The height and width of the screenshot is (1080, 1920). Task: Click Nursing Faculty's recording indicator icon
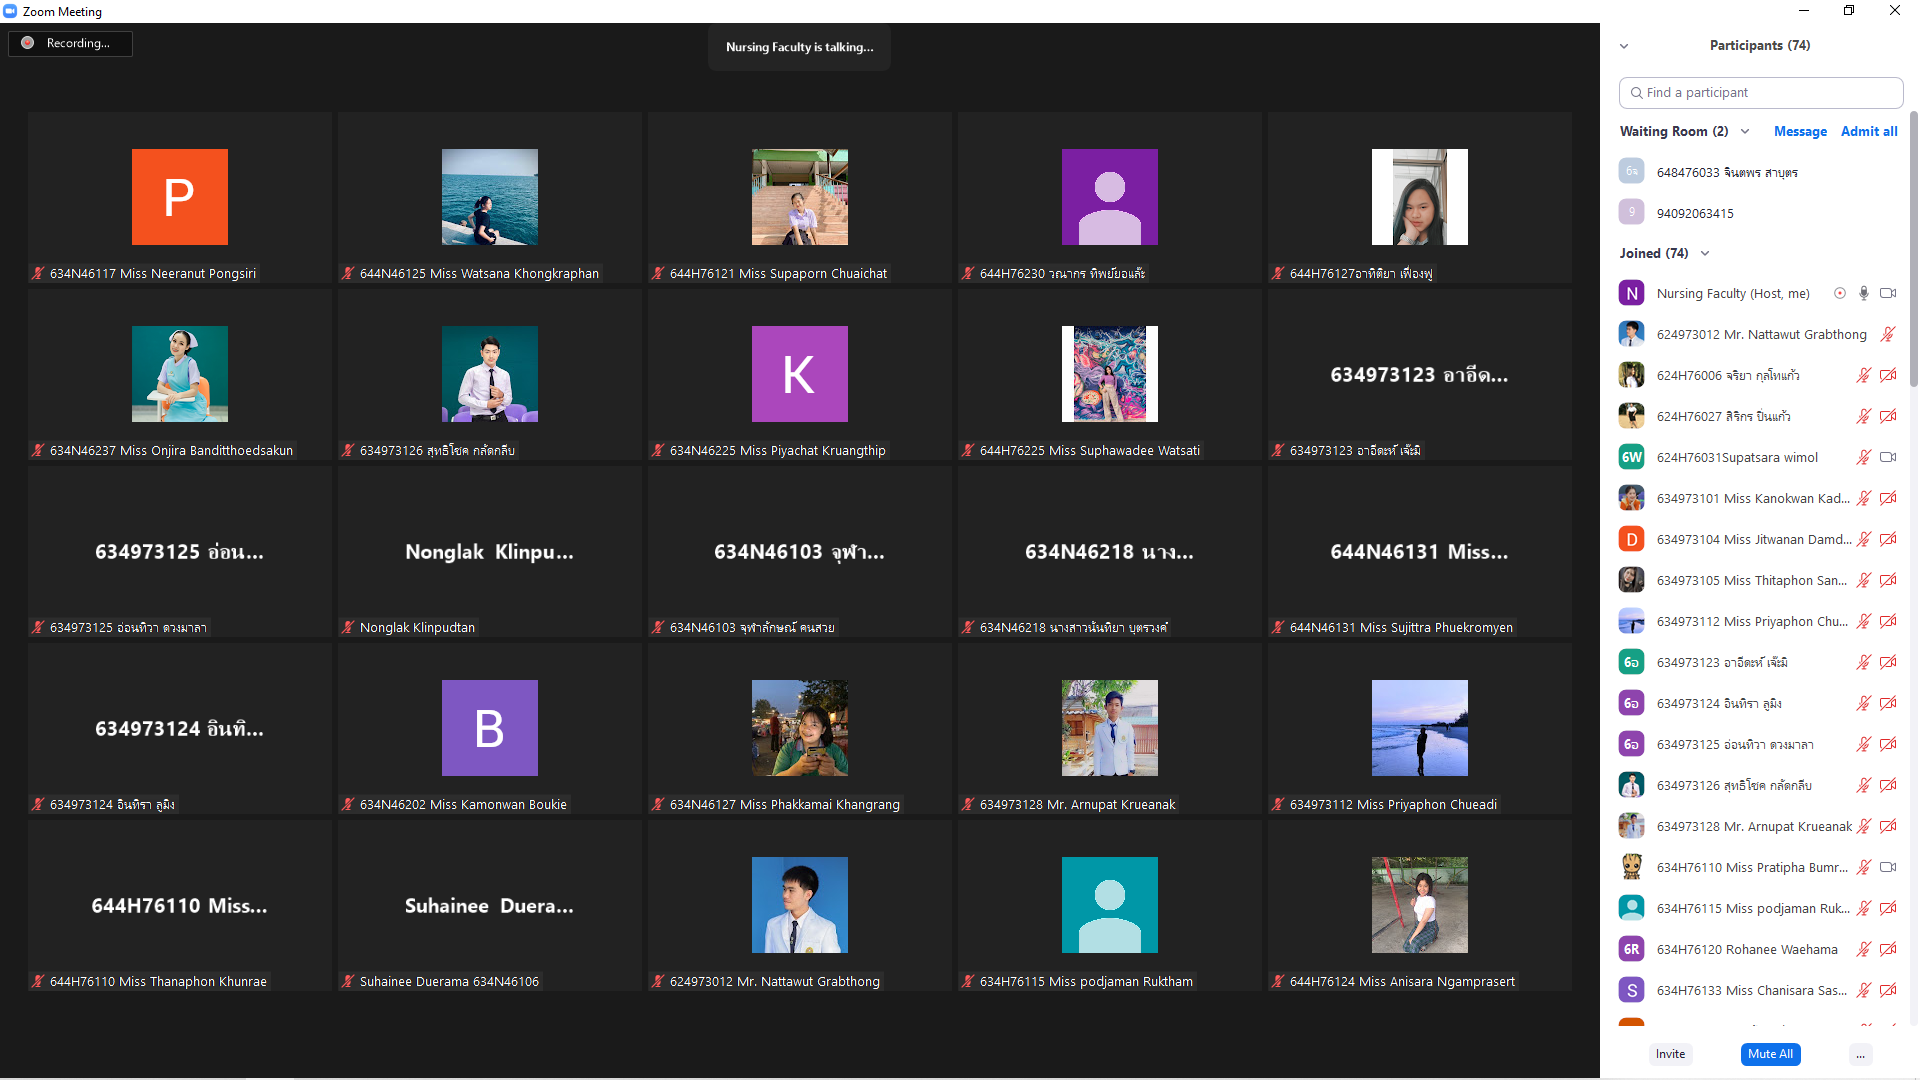(x=1840, y=293)
